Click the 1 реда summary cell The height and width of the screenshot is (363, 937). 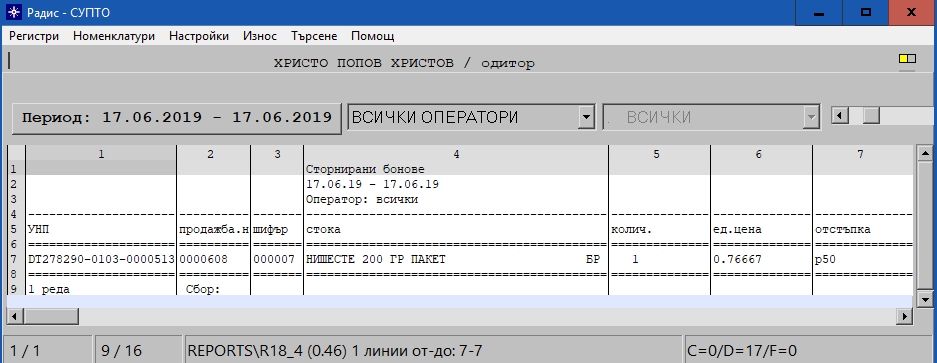(x=101, y=289)
